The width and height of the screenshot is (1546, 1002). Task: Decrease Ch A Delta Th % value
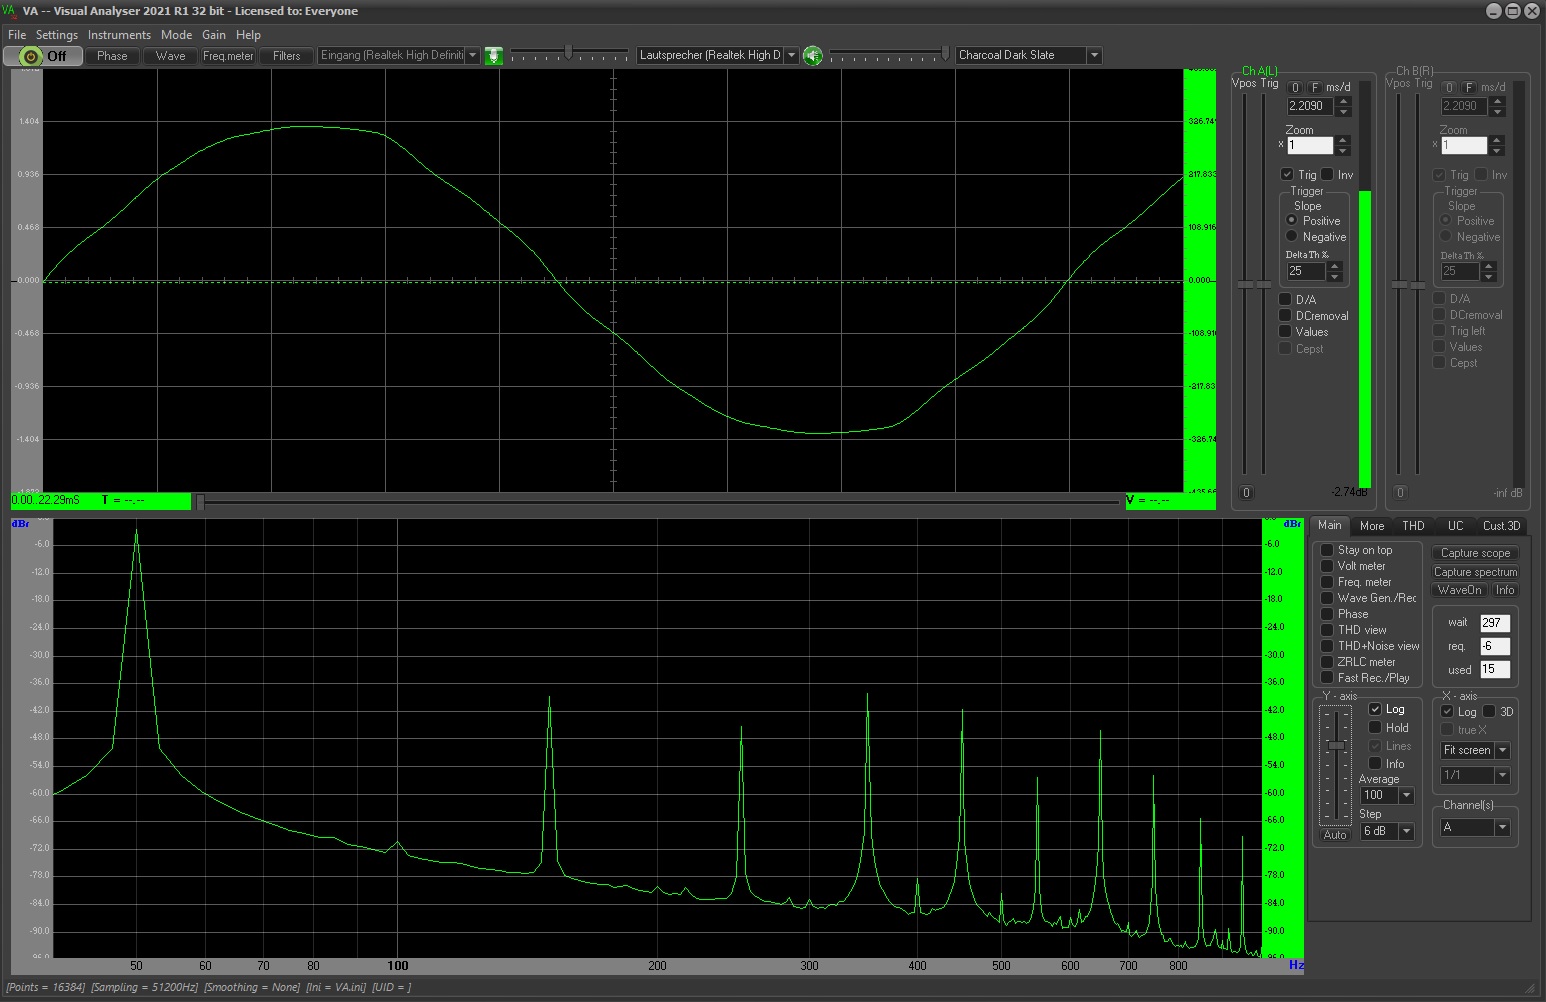[1335, 277]
